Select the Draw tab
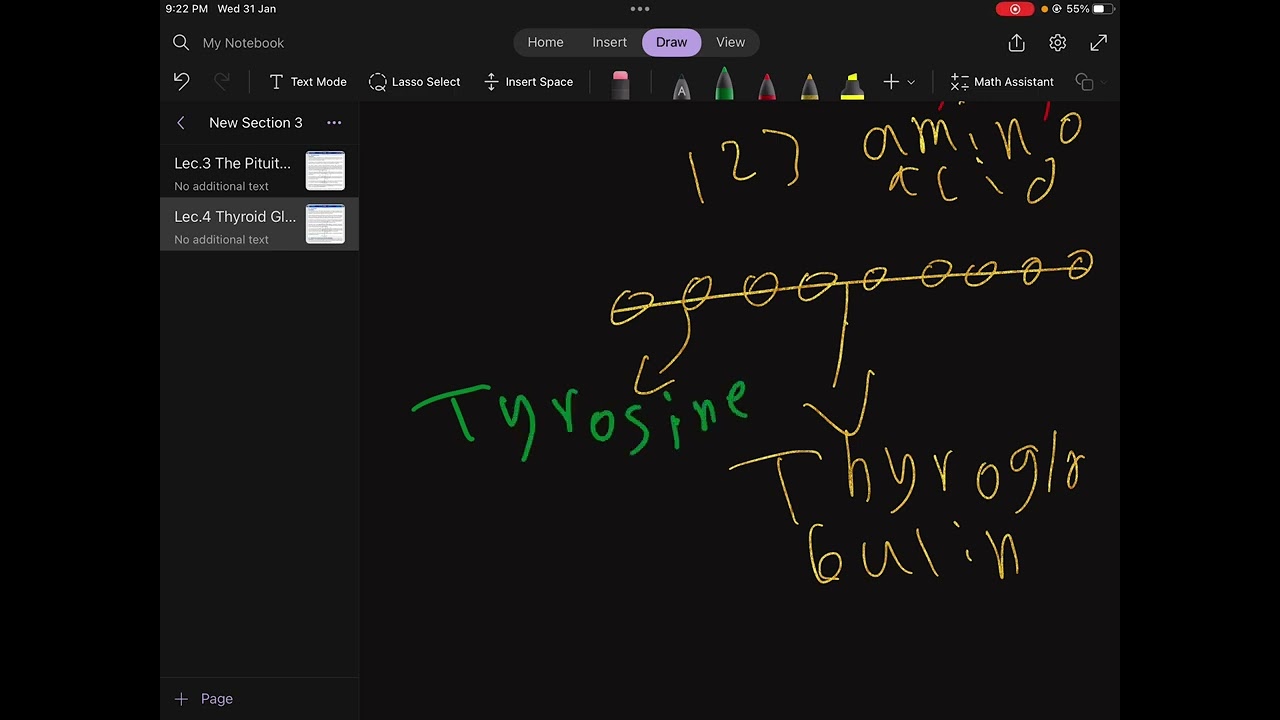Screen dimensions: 1280x720 671,42
